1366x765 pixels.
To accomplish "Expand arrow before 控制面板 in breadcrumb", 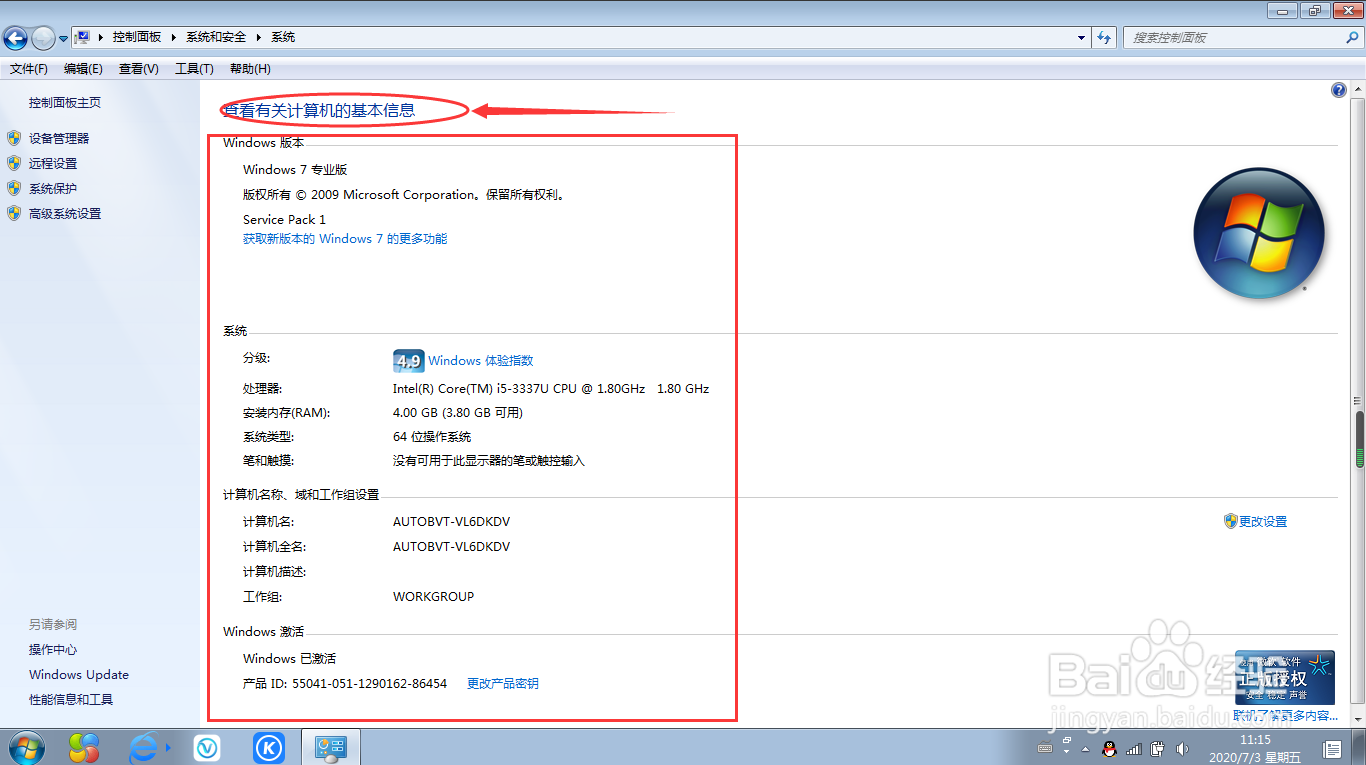I will click(x=102, y=37).
